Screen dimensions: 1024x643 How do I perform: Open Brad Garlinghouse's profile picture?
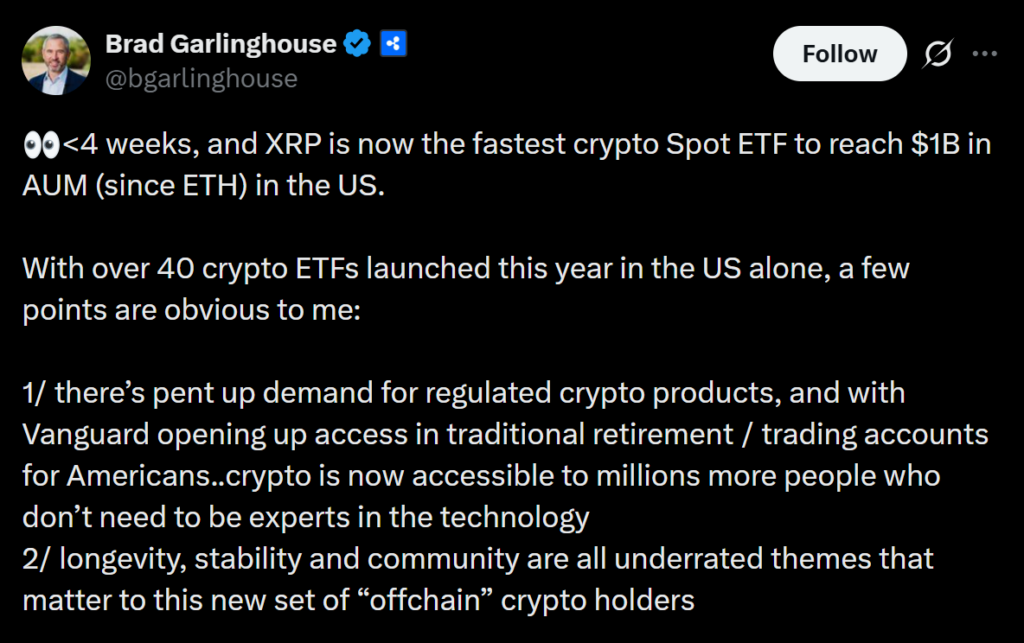[55, 58]
